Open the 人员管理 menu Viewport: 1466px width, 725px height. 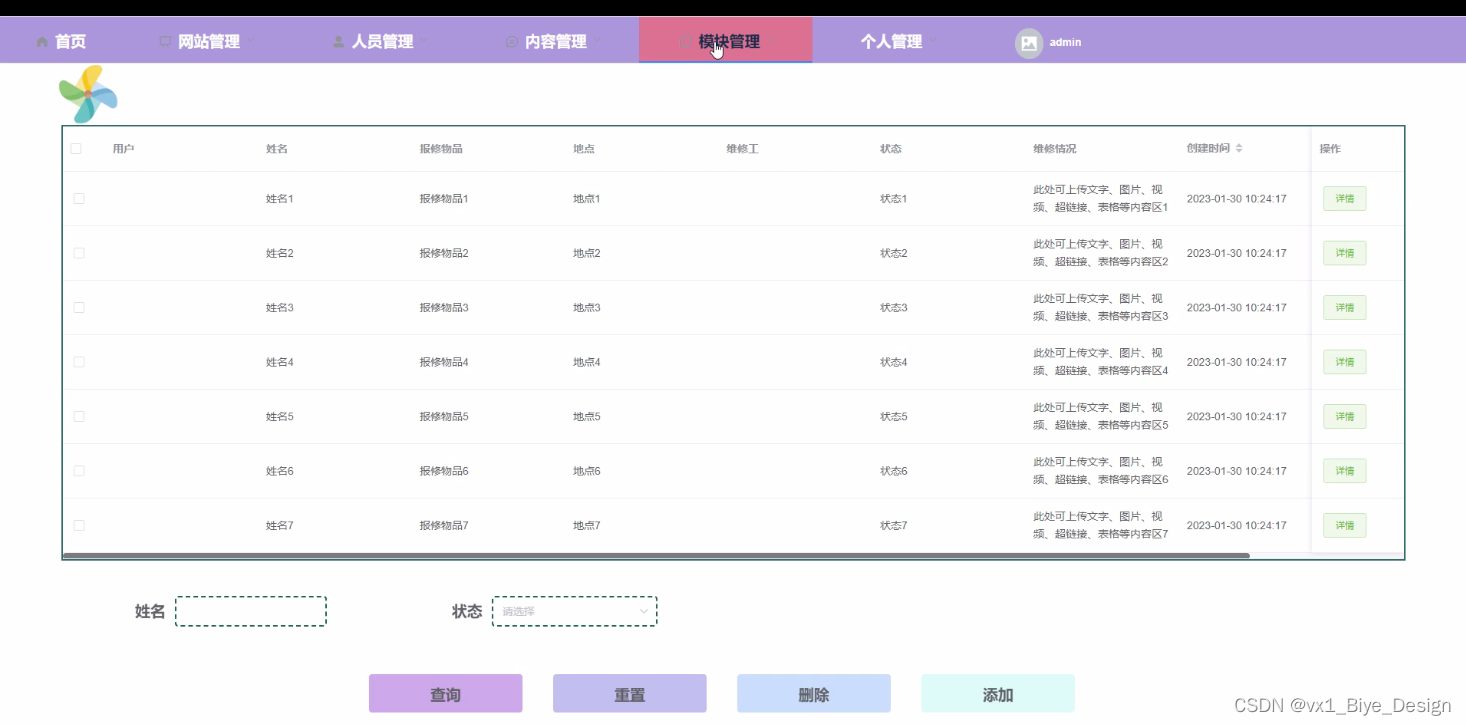381,42
